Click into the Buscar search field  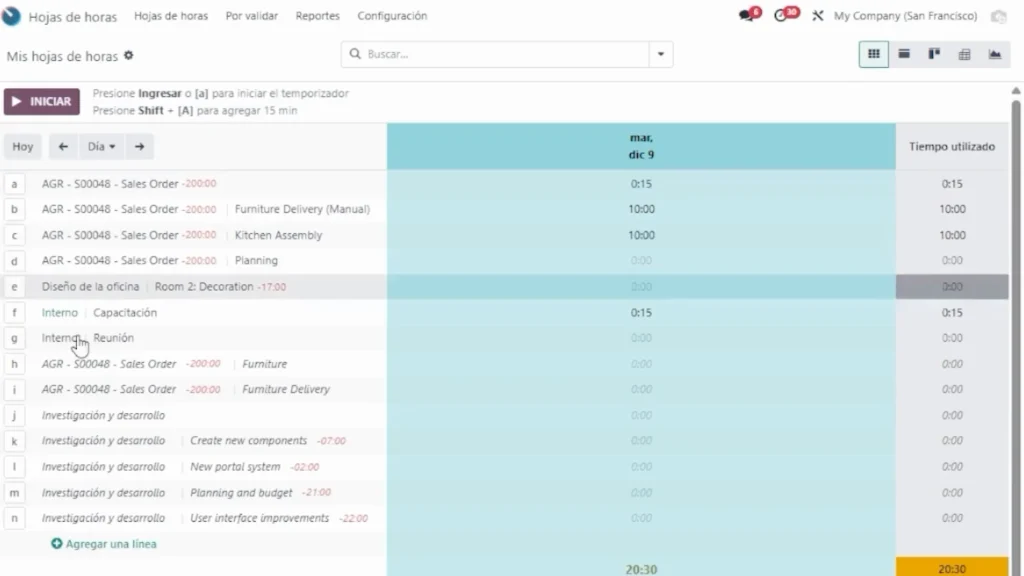[500, 54]
